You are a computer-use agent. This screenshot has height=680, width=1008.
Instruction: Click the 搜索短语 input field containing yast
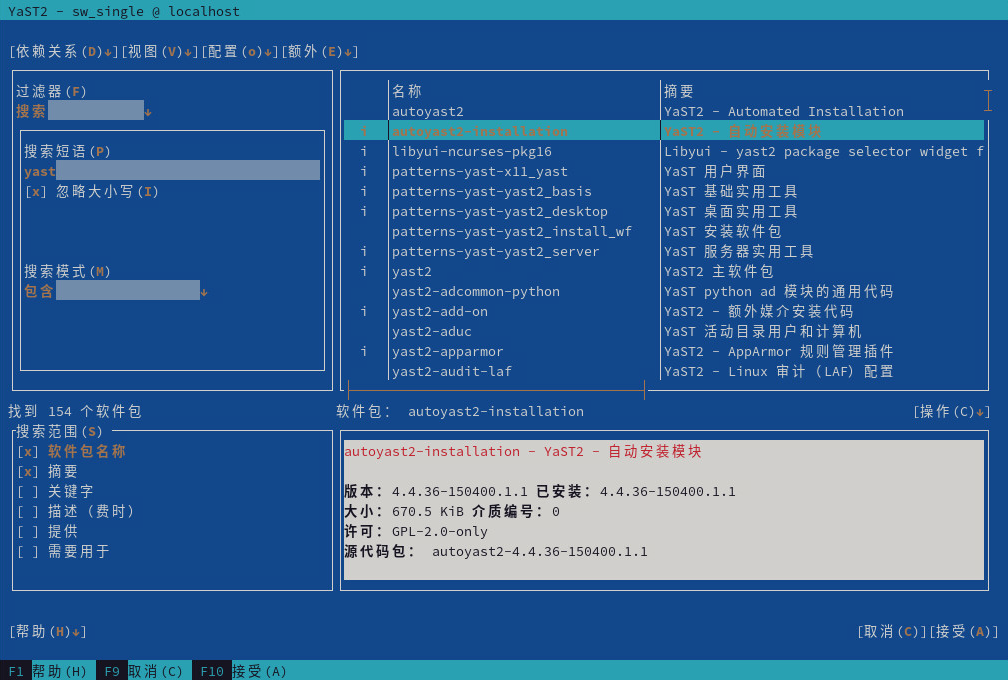pos(172,171)
